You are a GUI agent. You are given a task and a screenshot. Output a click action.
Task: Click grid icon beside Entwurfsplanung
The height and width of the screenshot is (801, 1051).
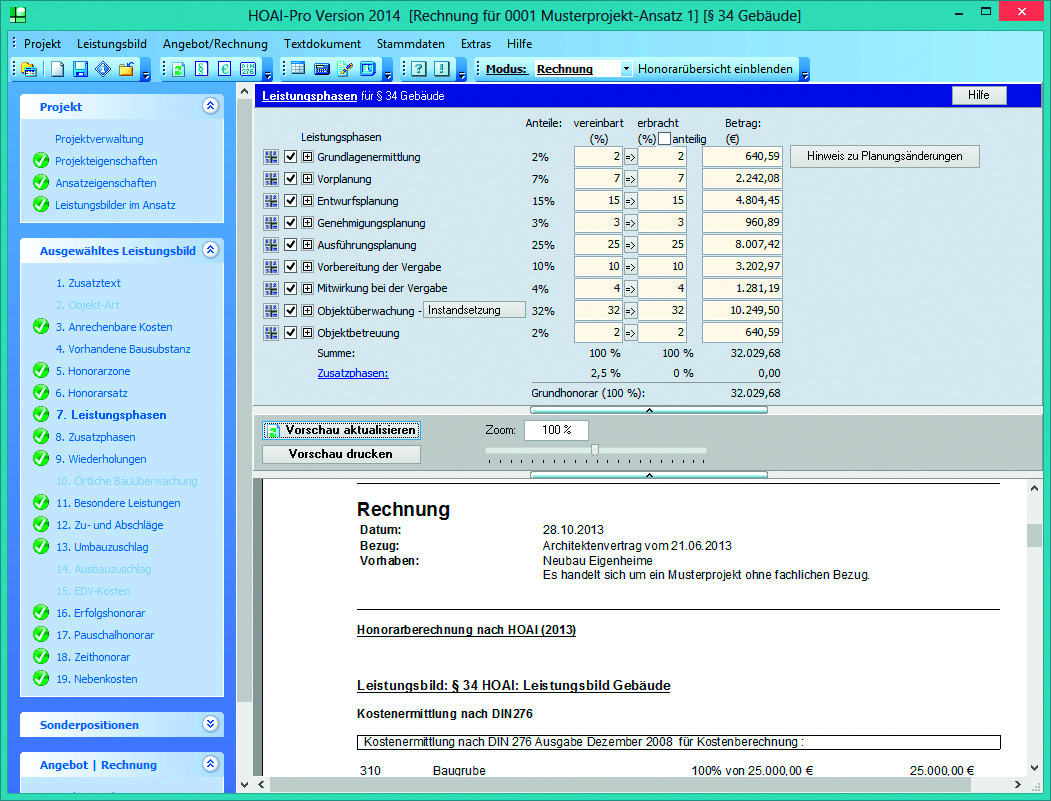(271, 200)
